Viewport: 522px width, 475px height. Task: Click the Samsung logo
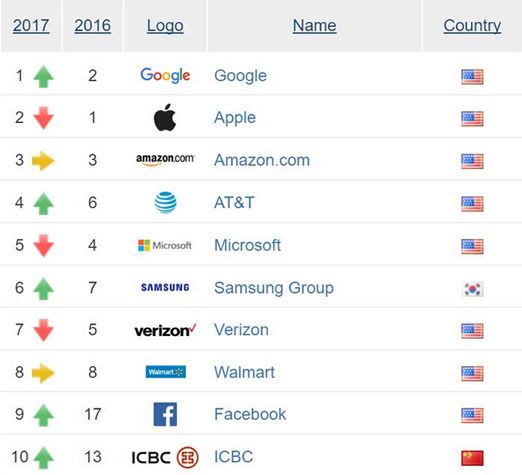(x=165, y=287)
